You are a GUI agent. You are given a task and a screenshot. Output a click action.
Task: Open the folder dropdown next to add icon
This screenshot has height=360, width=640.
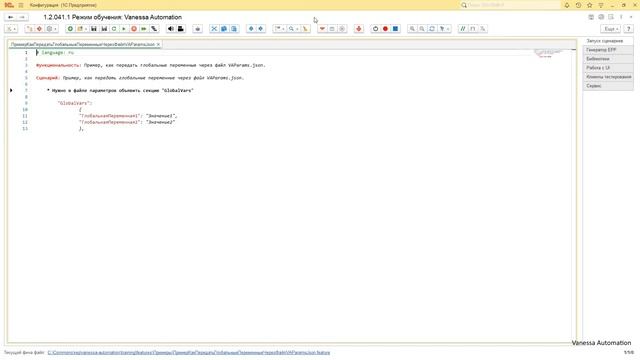coord(82,29)
